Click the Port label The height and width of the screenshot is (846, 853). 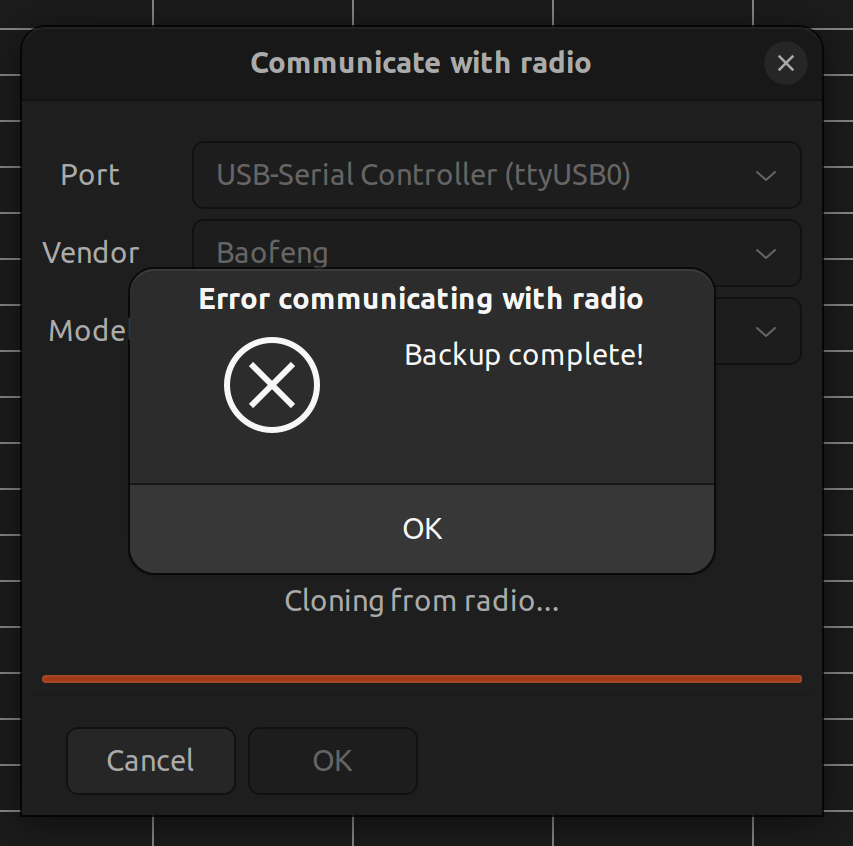90,175
